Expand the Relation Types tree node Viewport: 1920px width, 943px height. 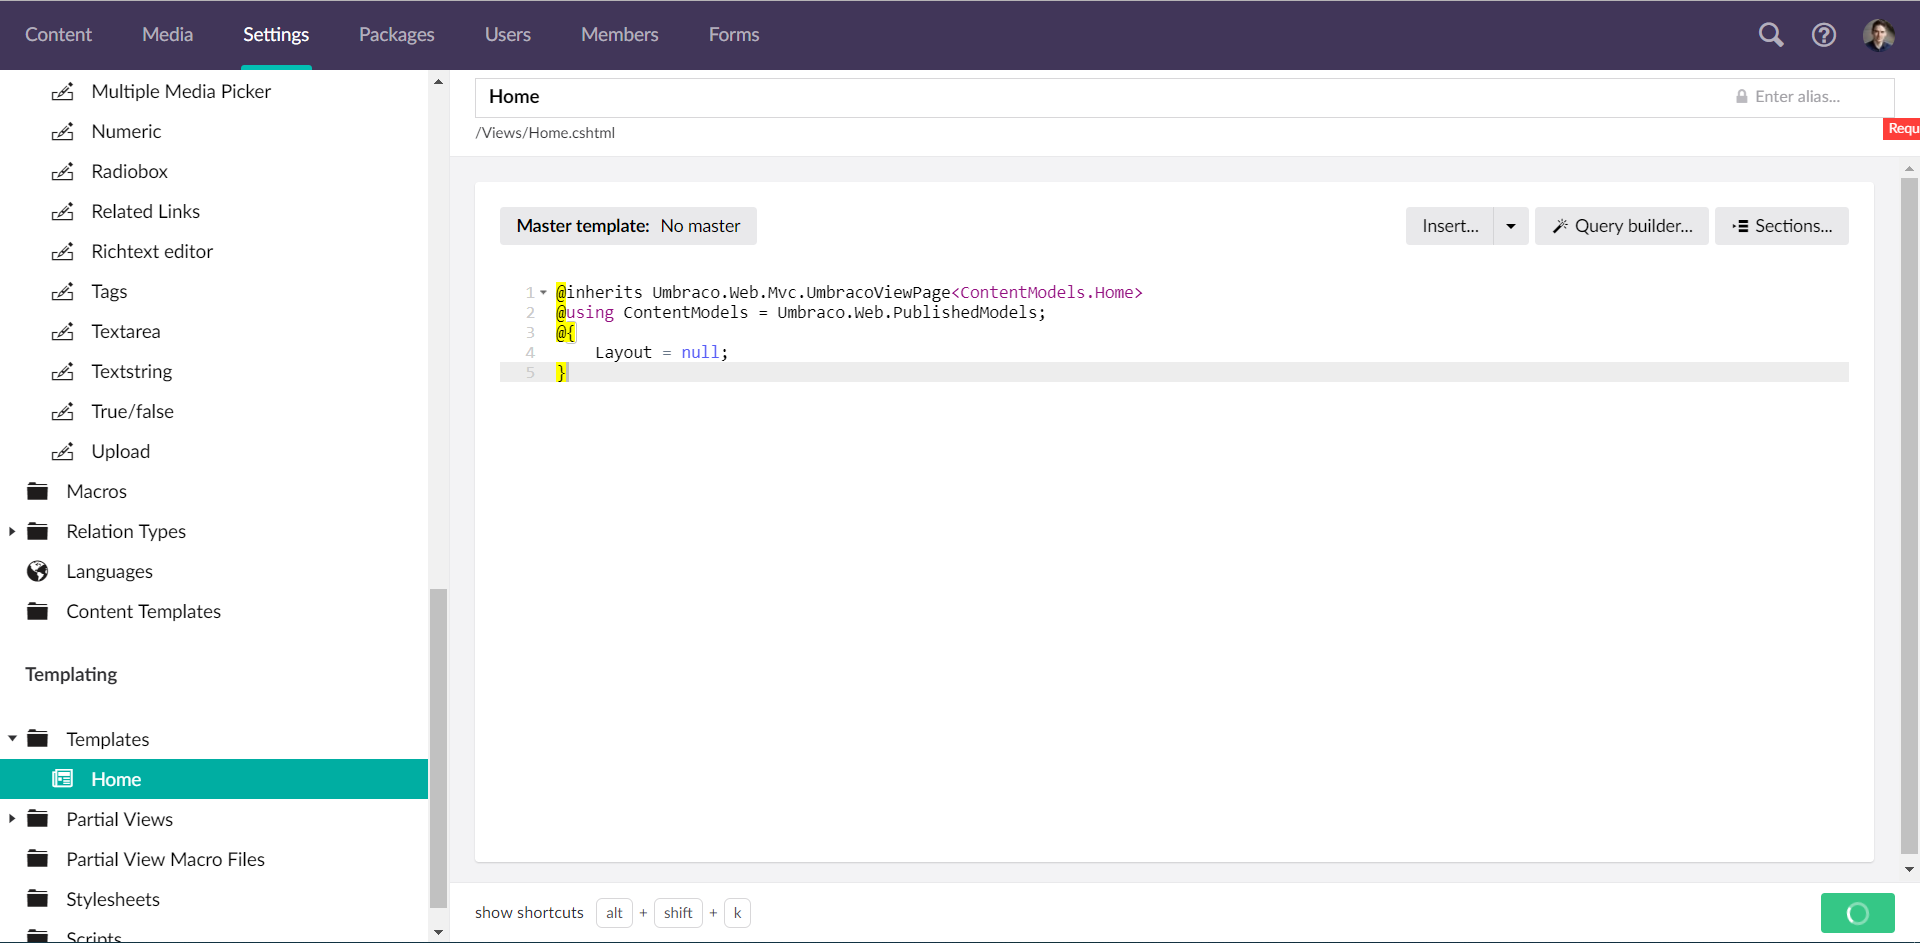pos(11,531)
